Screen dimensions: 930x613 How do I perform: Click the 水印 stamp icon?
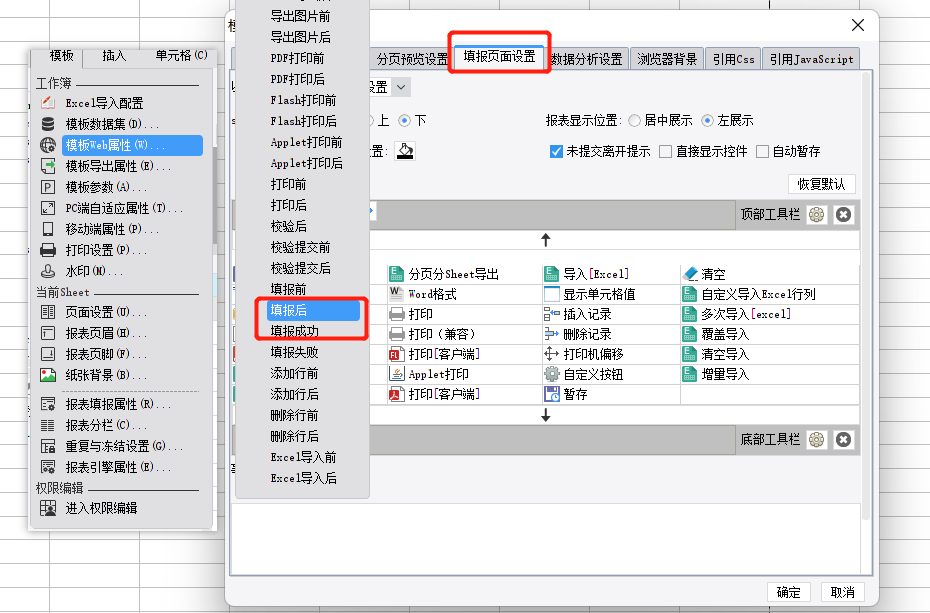(48, 271)
